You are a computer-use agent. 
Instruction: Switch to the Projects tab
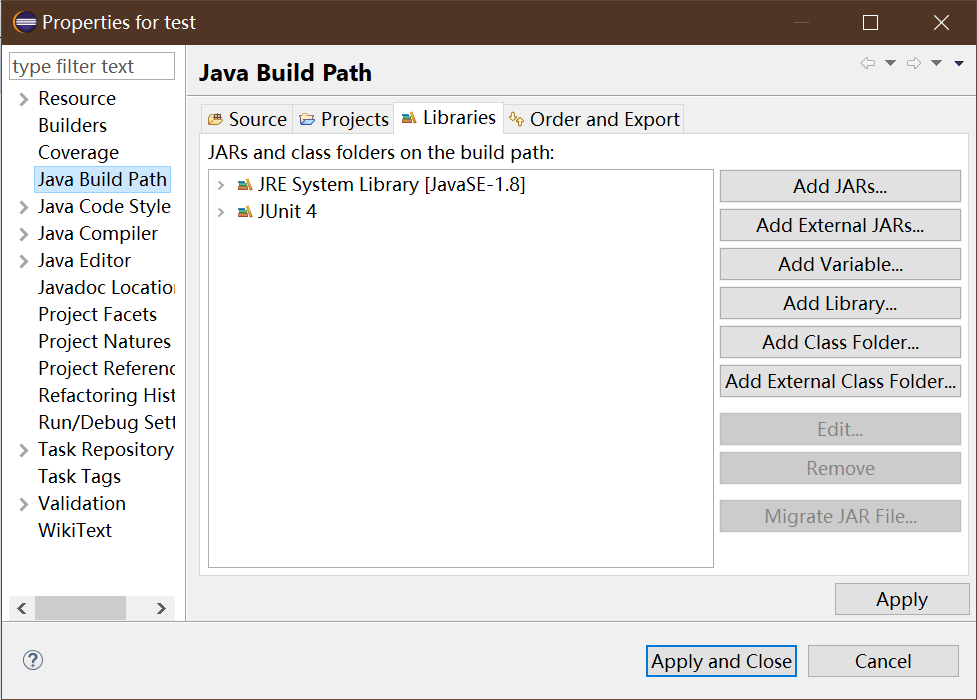343,119
